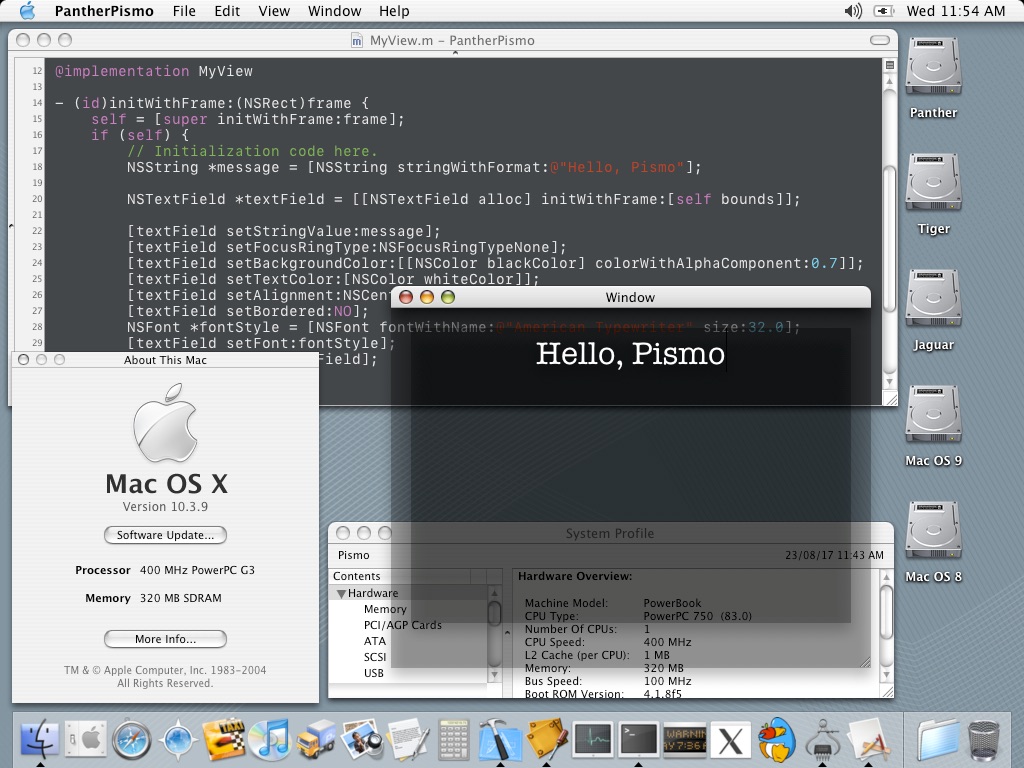Switch to the PantherPismo app Dock icon
Viewport: 1024px width, 768px height.
869,739
